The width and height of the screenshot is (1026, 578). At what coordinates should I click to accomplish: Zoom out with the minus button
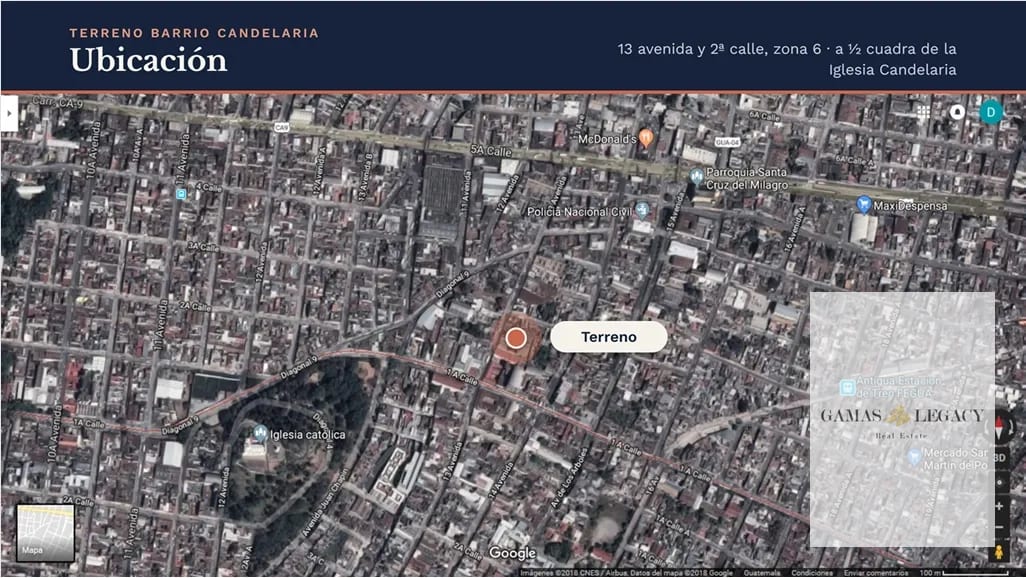tap(1000, 528)
